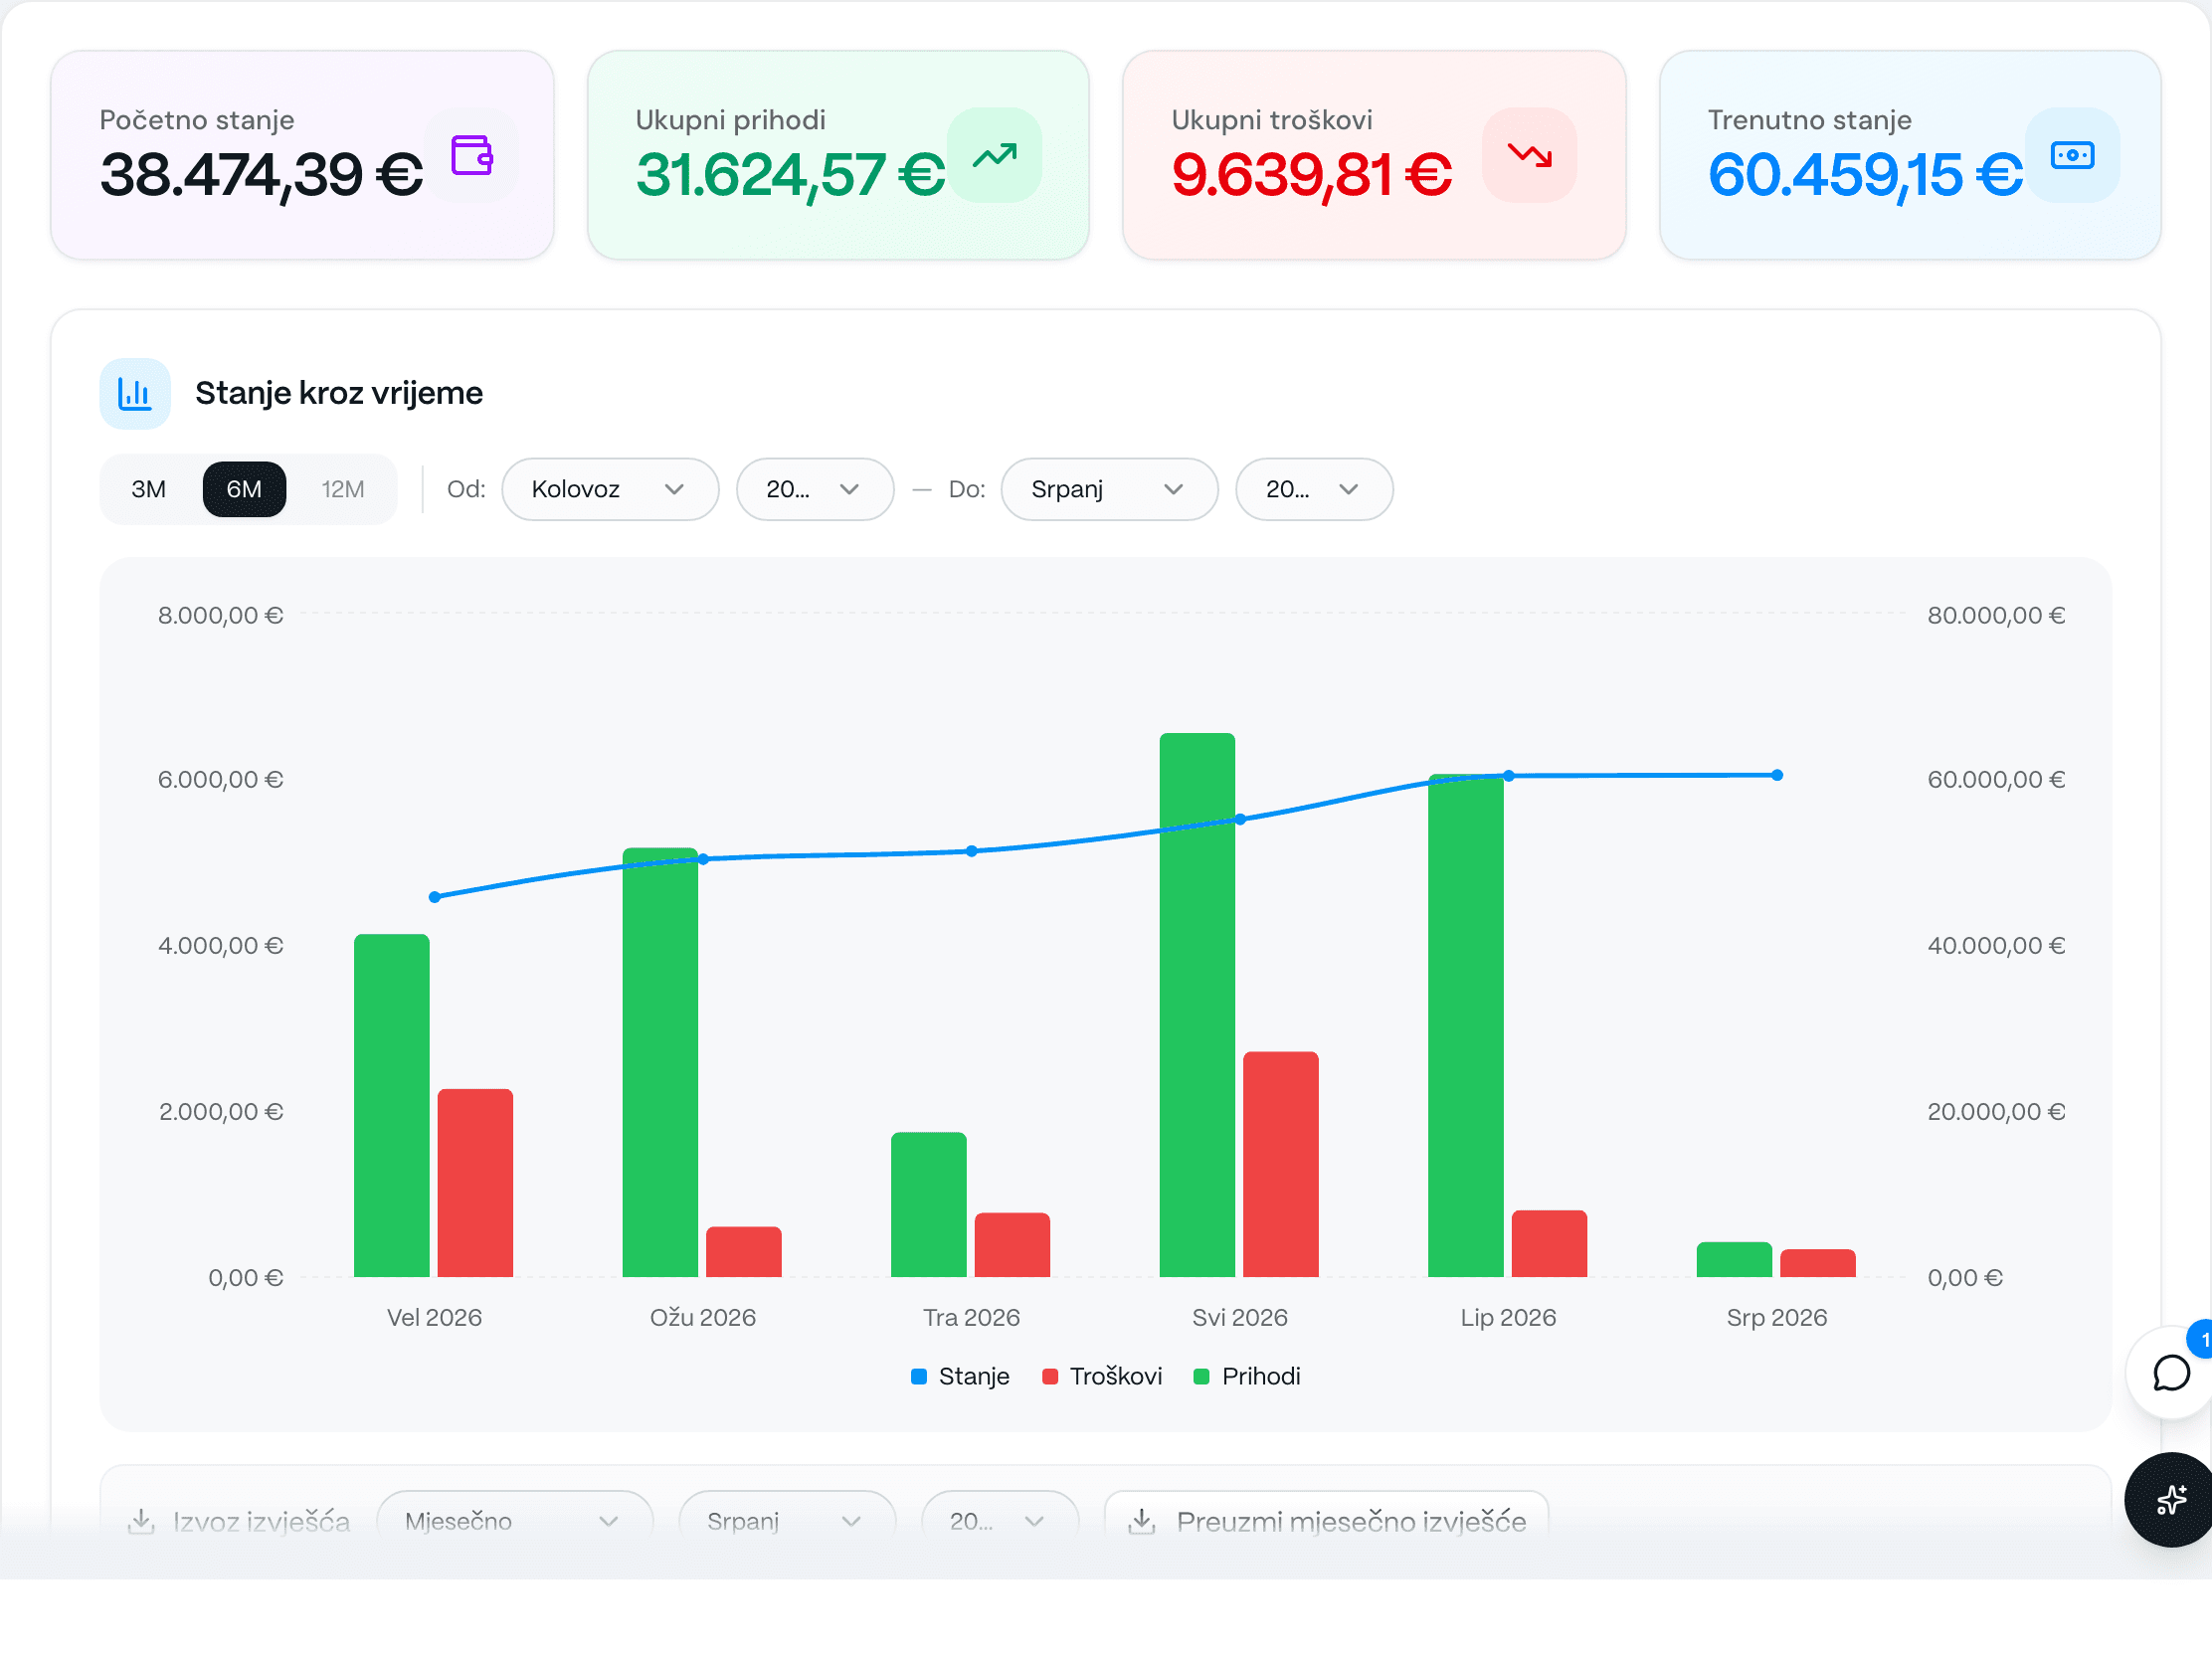Viewport: 2212px width, 1659px height.
Task: Click the Trenutno stanje amount 60.459,15 €
Action: point(1866,175)
